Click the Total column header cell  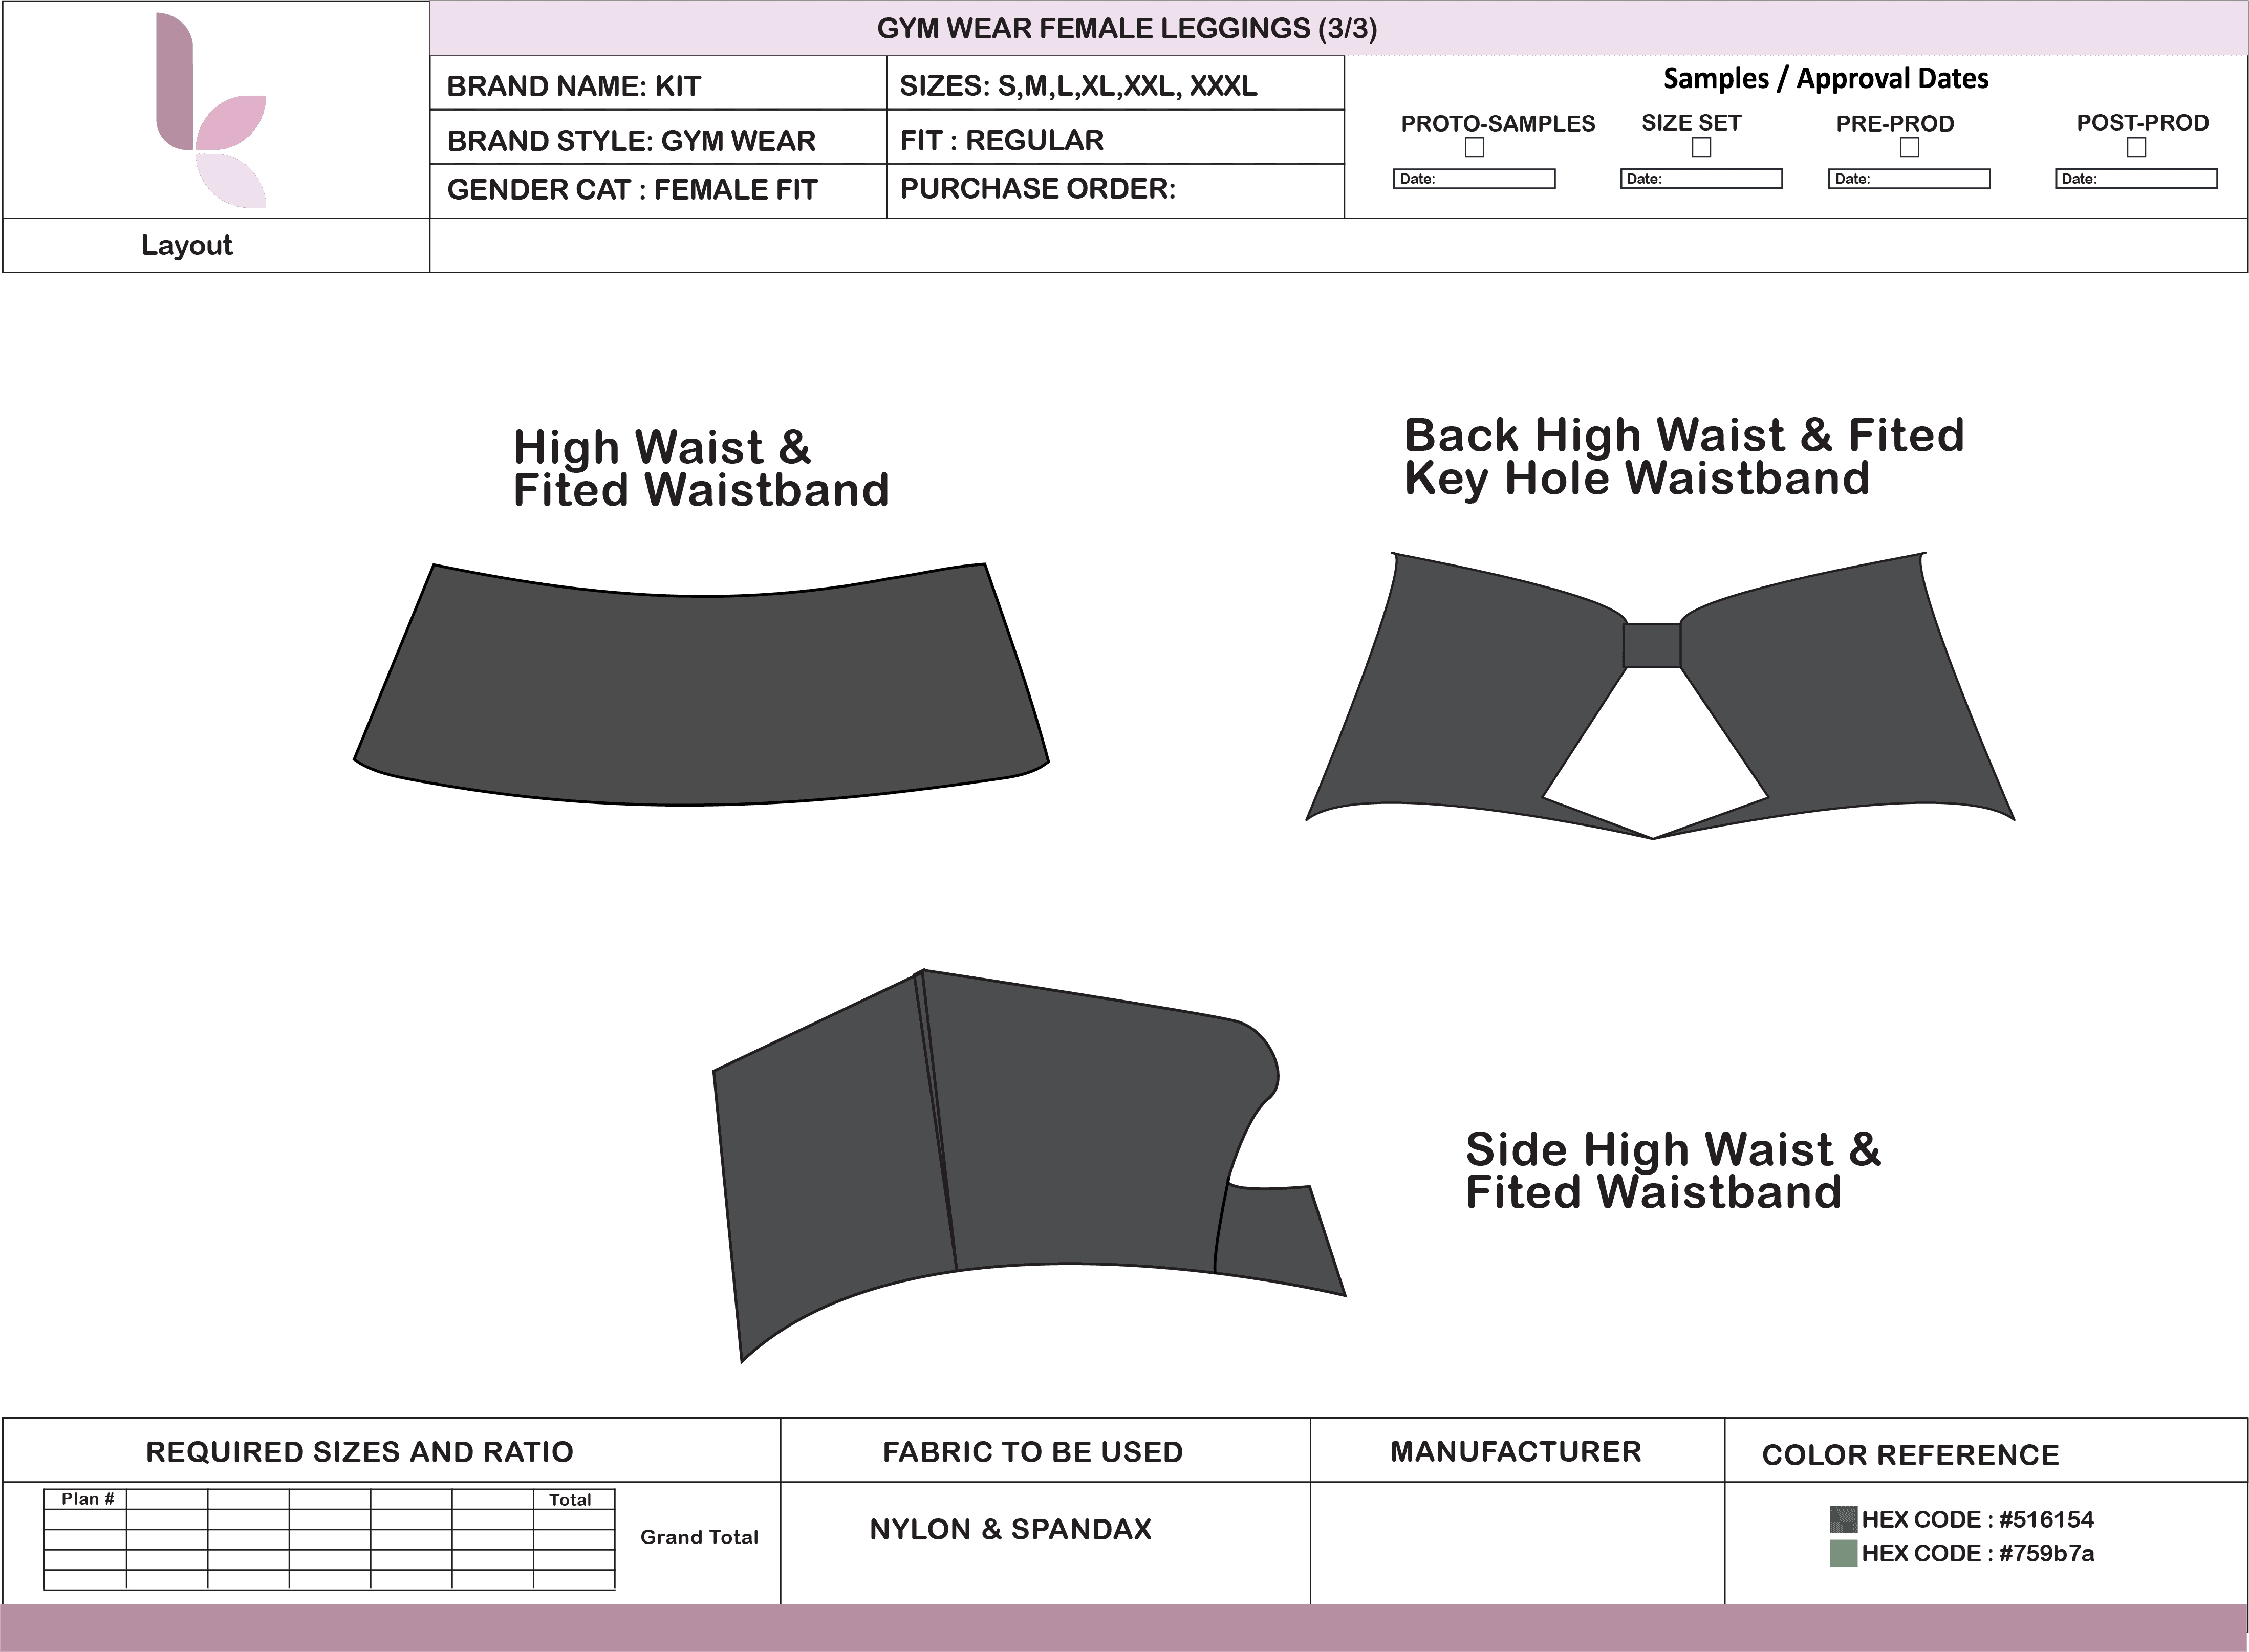tap(572, 1499)
